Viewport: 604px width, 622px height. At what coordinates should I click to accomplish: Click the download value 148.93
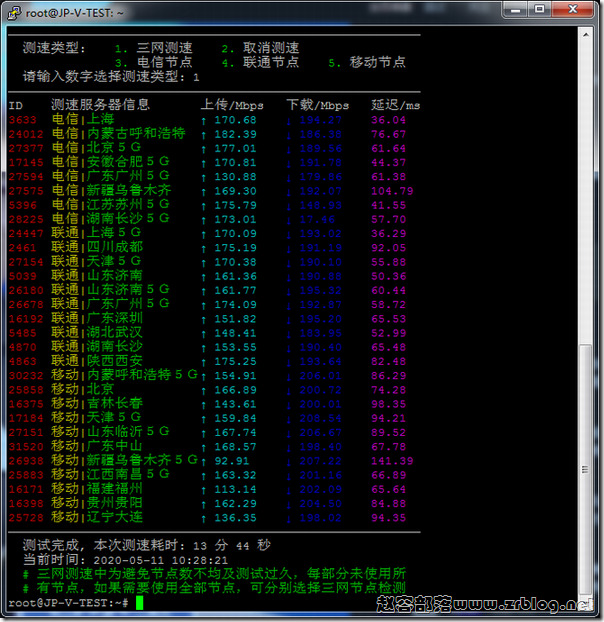[320, 205]
